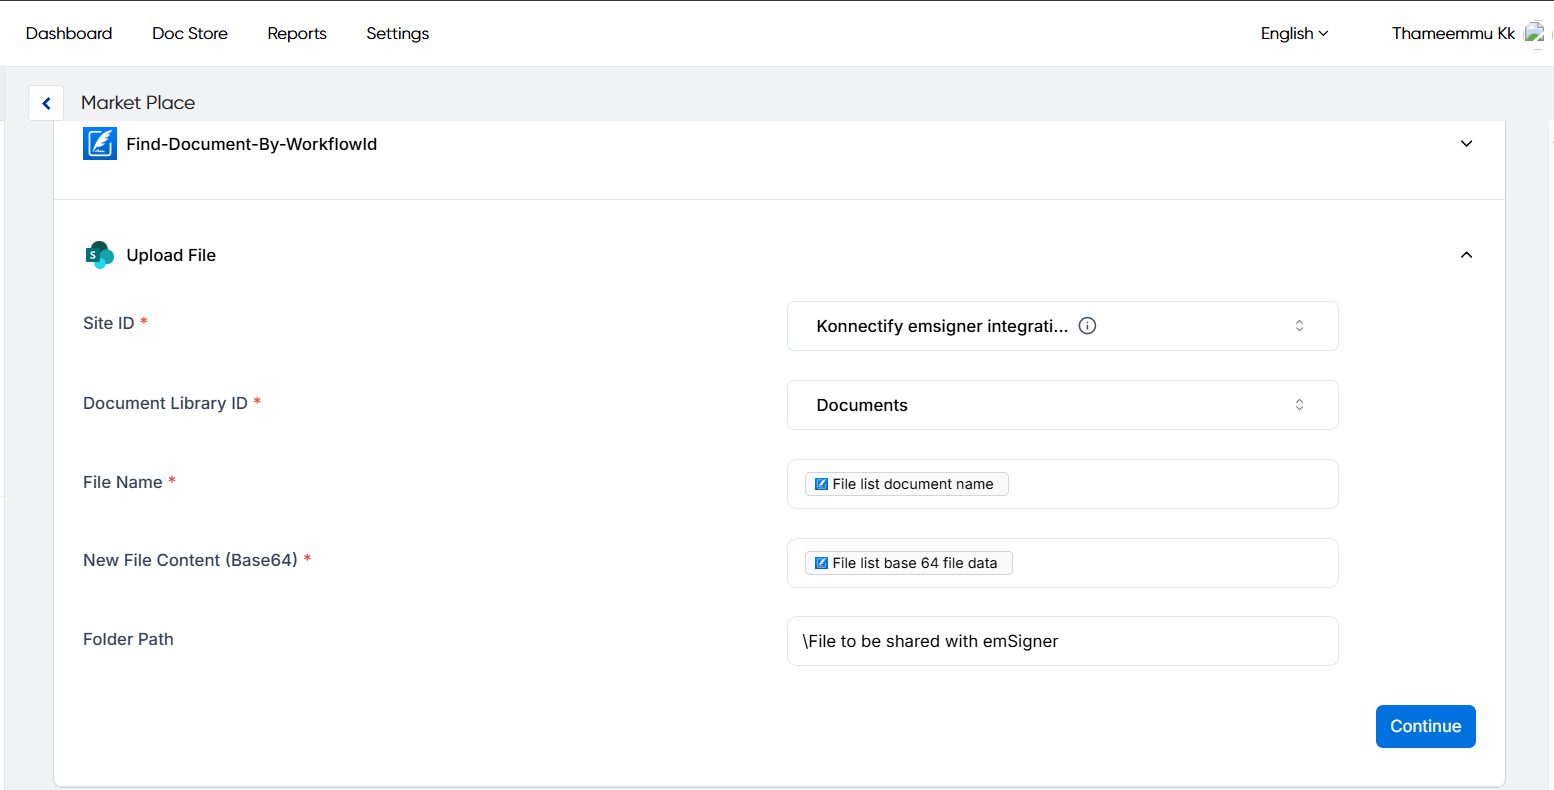Expand the Find-Document-By-WorkflowId section
1554x790 pixels.
(1466, 144)
